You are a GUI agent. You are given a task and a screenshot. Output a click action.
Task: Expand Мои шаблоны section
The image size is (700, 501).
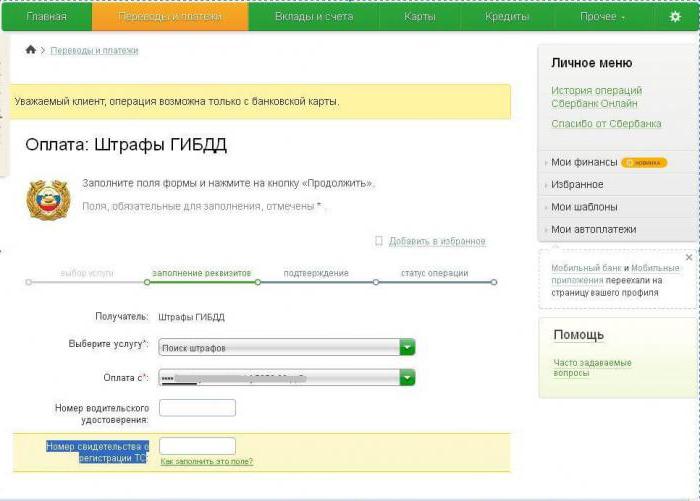584,207
